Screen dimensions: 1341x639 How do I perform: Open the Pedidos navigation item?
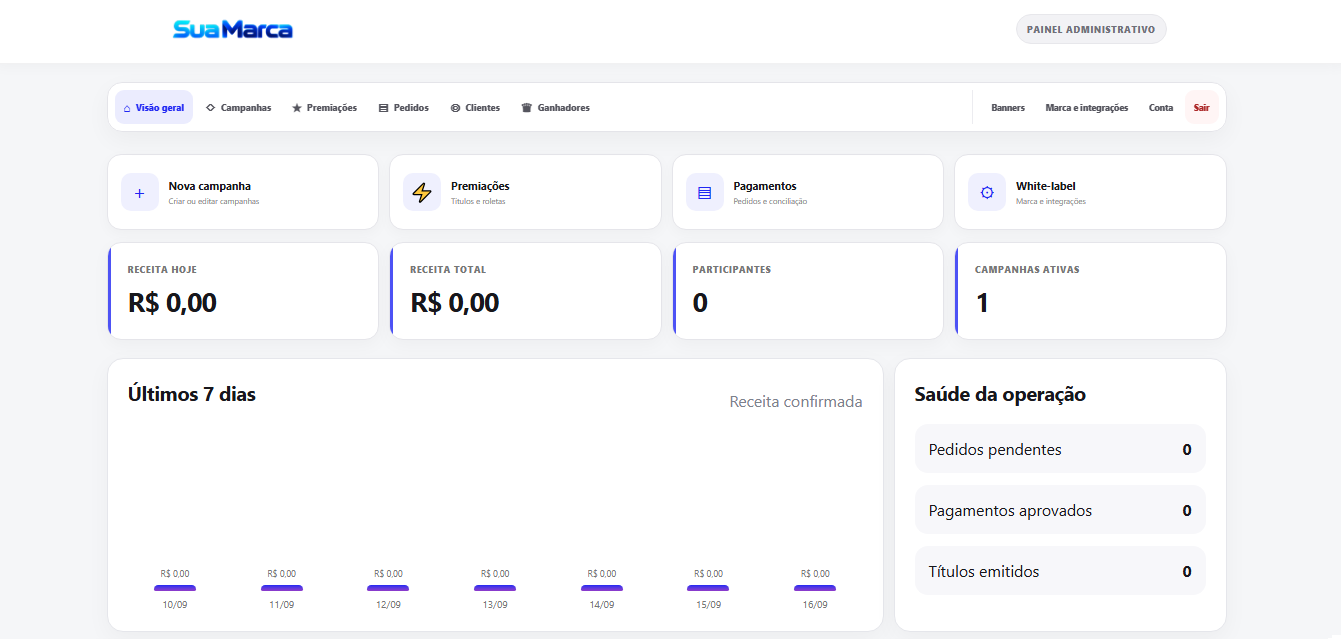pyautogui.click(x=404, y=107)
